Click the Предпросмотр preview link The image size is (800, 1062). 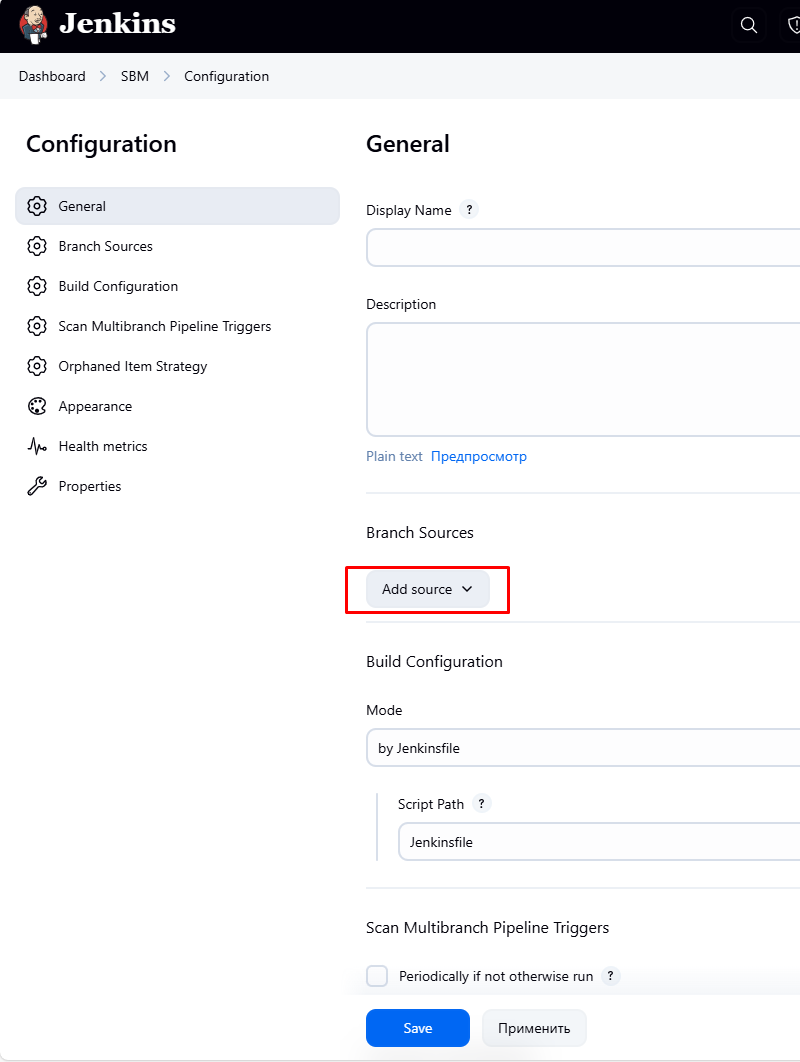478,456
